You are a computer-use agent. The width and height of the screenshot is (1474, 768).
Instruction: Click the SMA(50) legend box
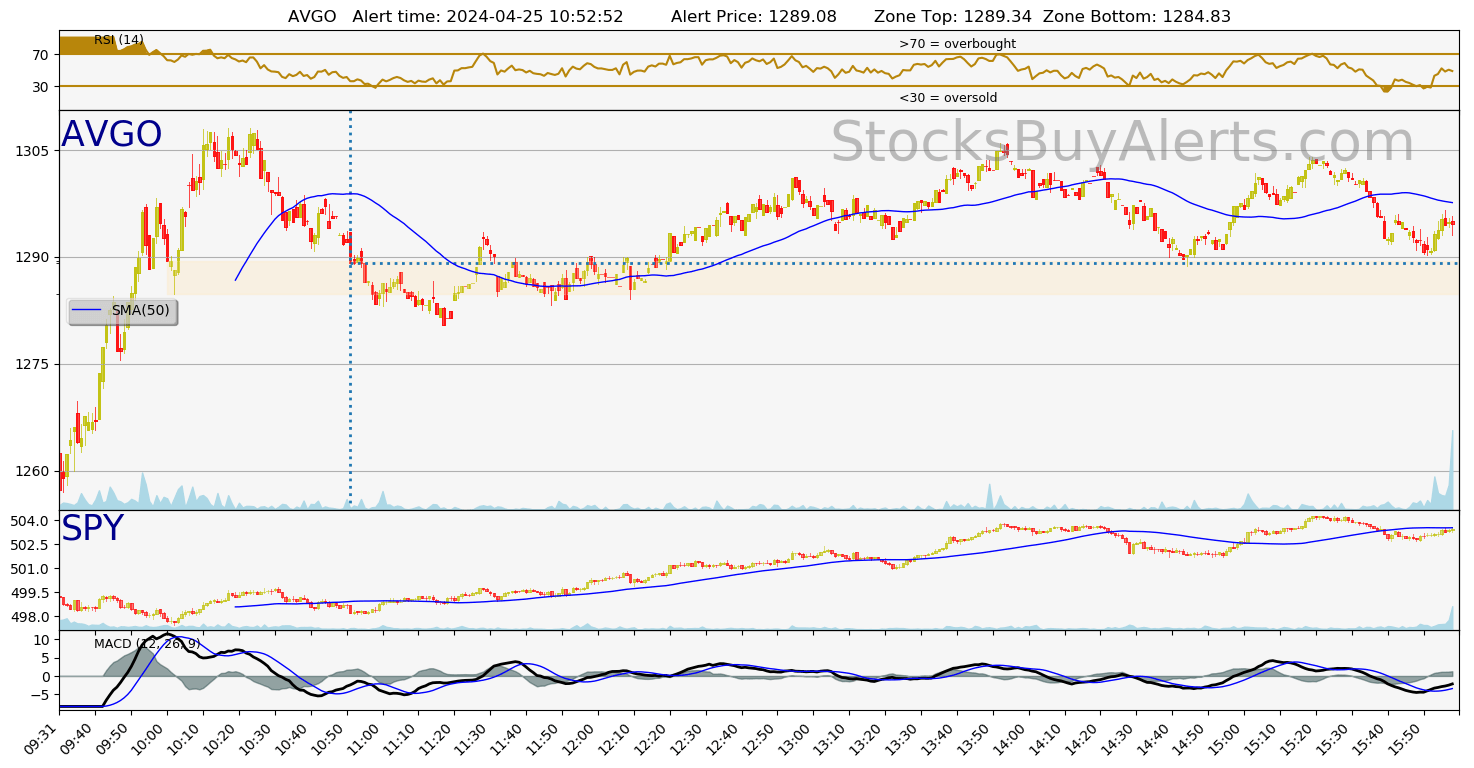[123, 311]
